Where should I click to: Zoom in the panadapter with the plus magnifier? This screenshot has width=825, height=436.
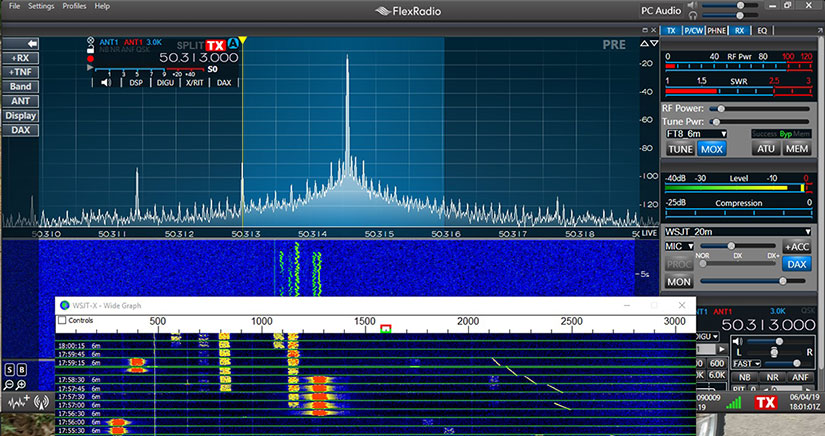click(x=21, y=386)
